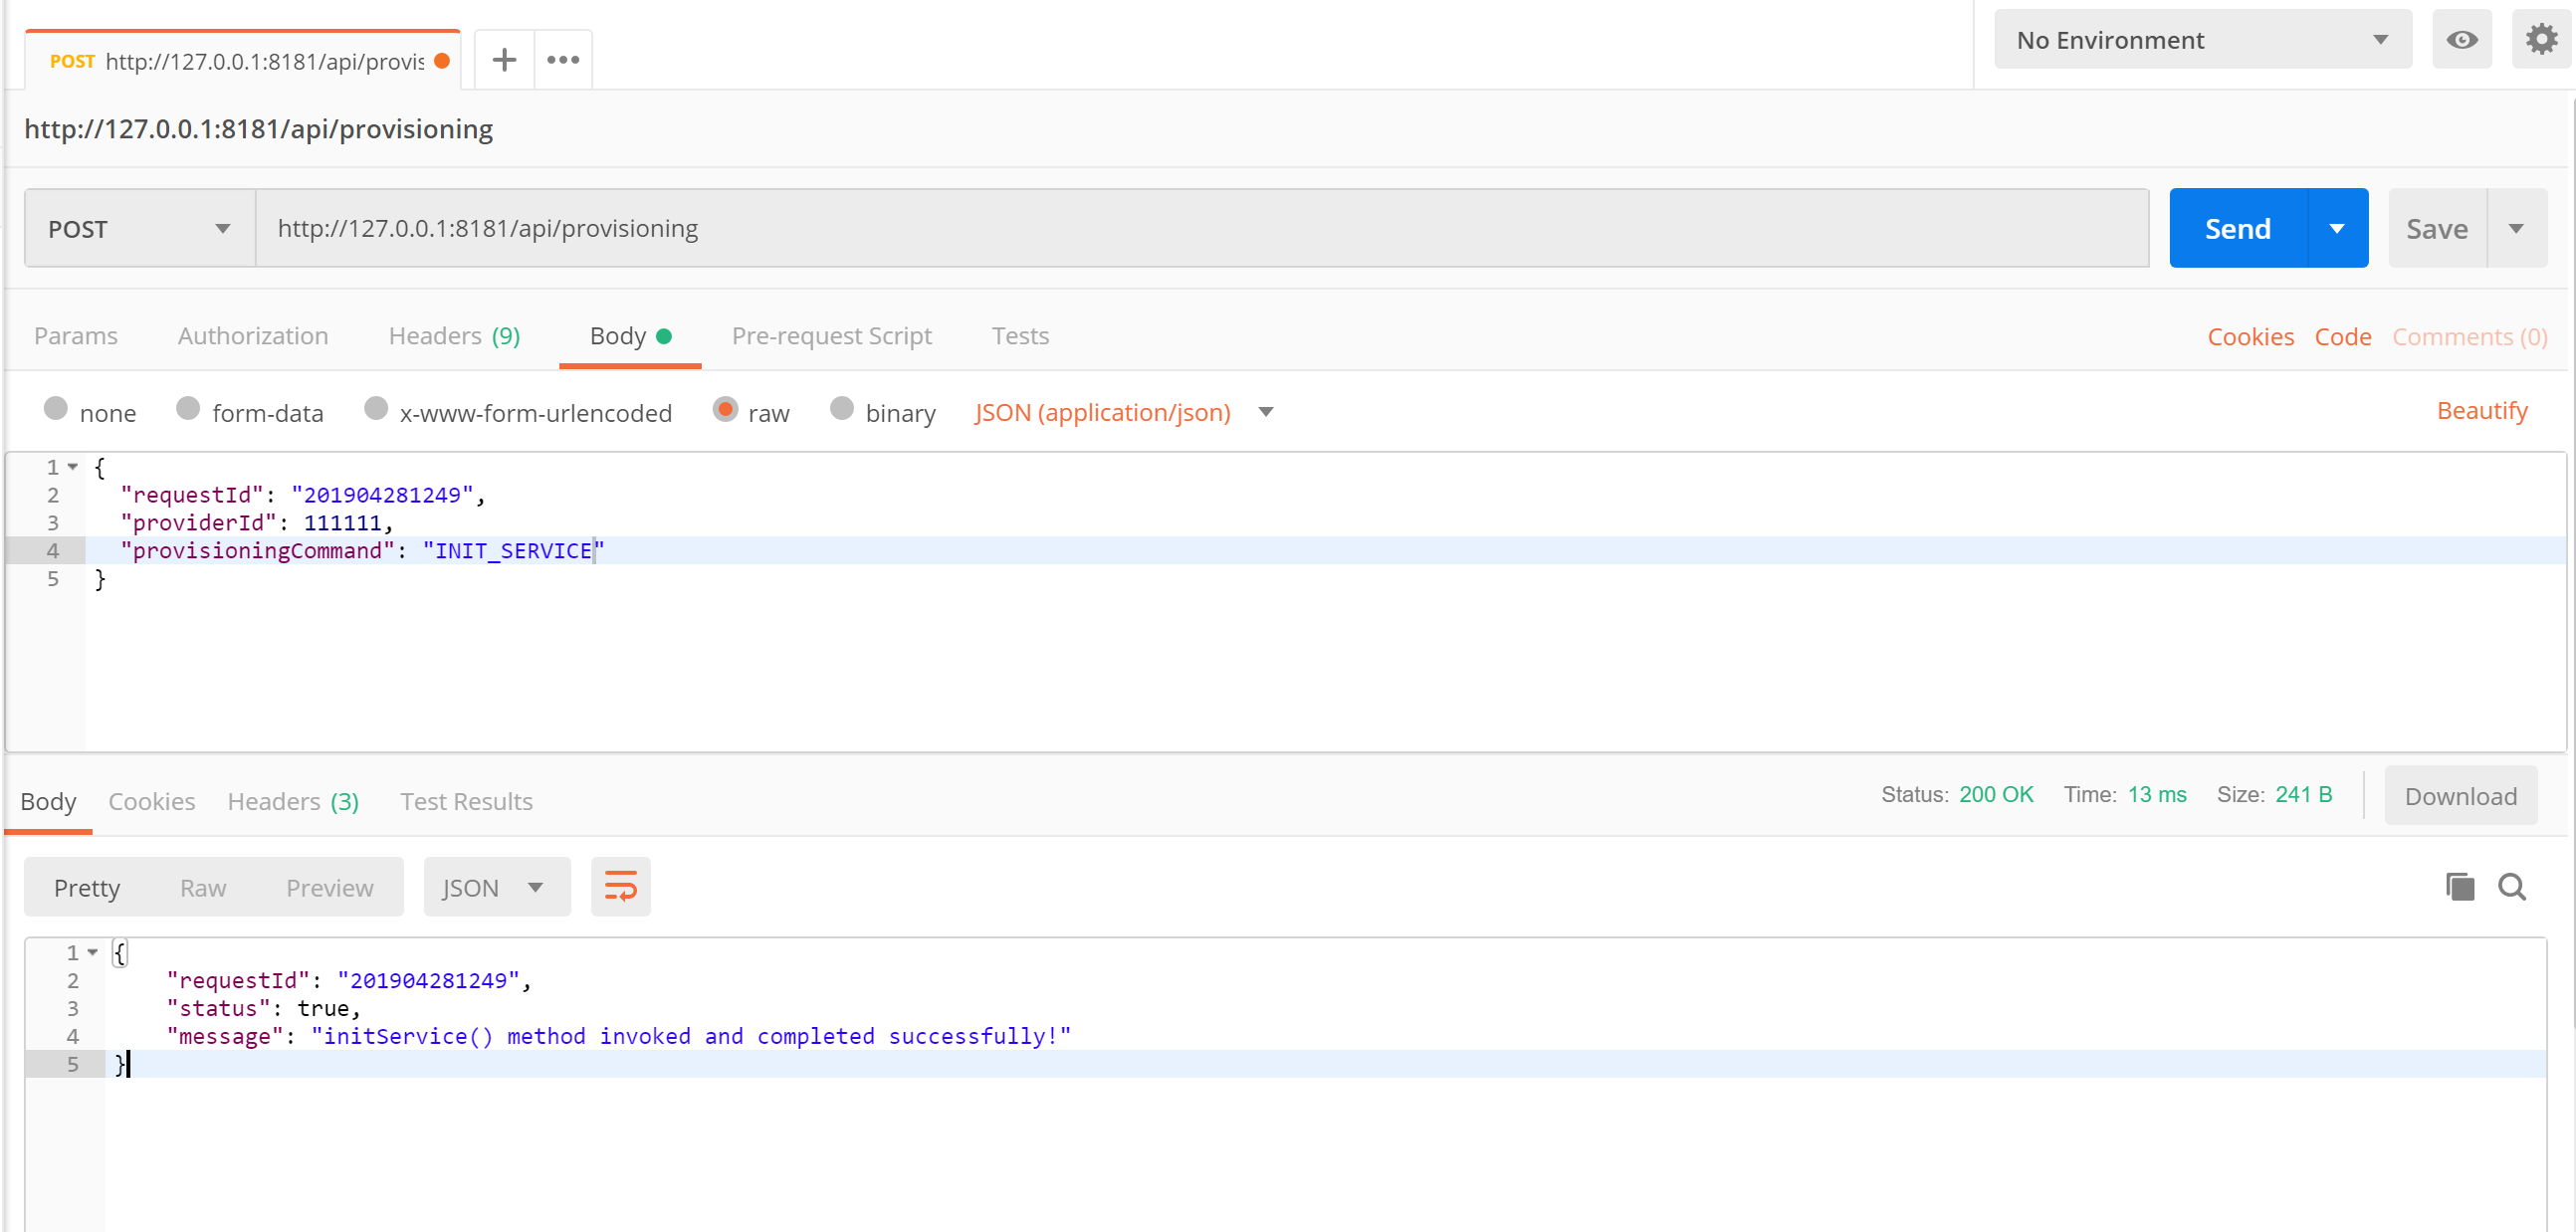Open the POST method dropdown
This screenshot has width=2576, height=1232.
click(x=140, y=229)
